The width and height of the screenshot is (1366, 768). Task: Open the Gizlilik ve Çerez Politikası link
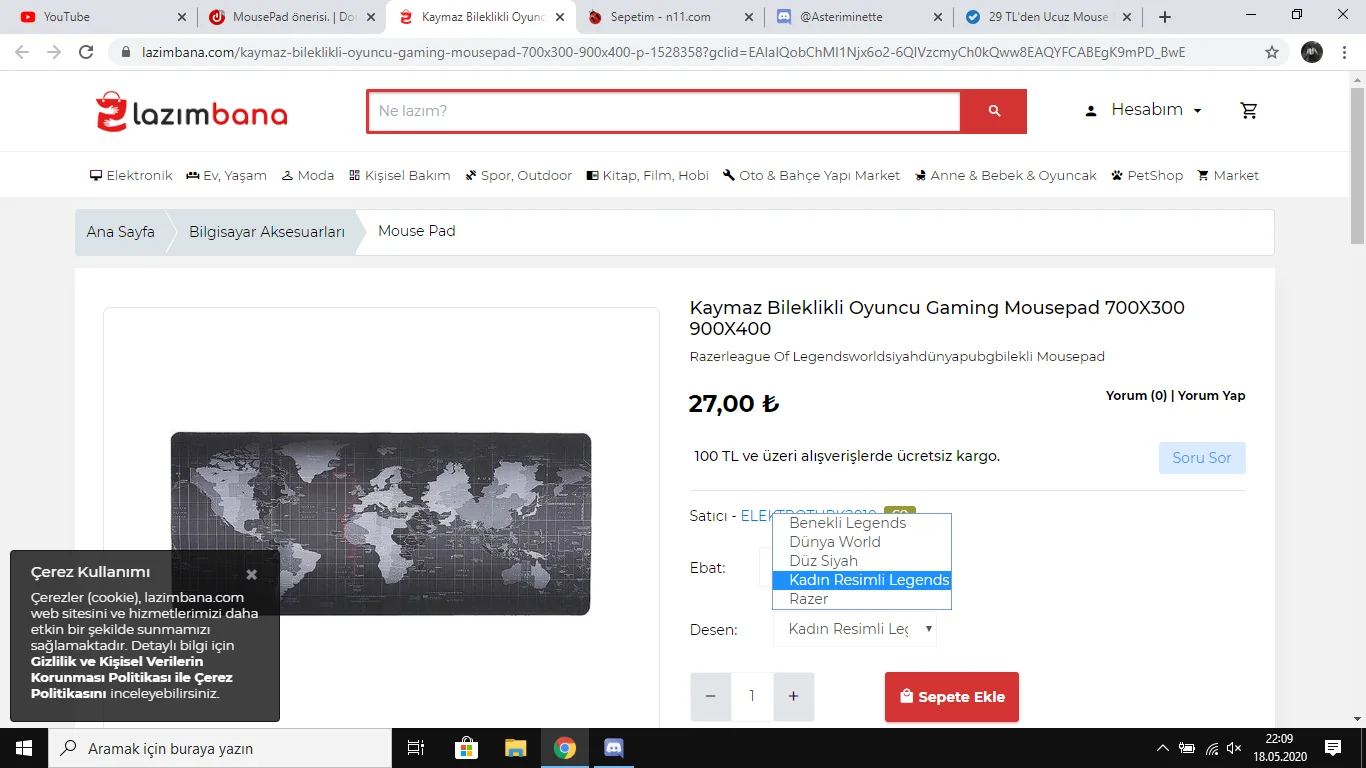pyautogui.click(x=132, y=677)
